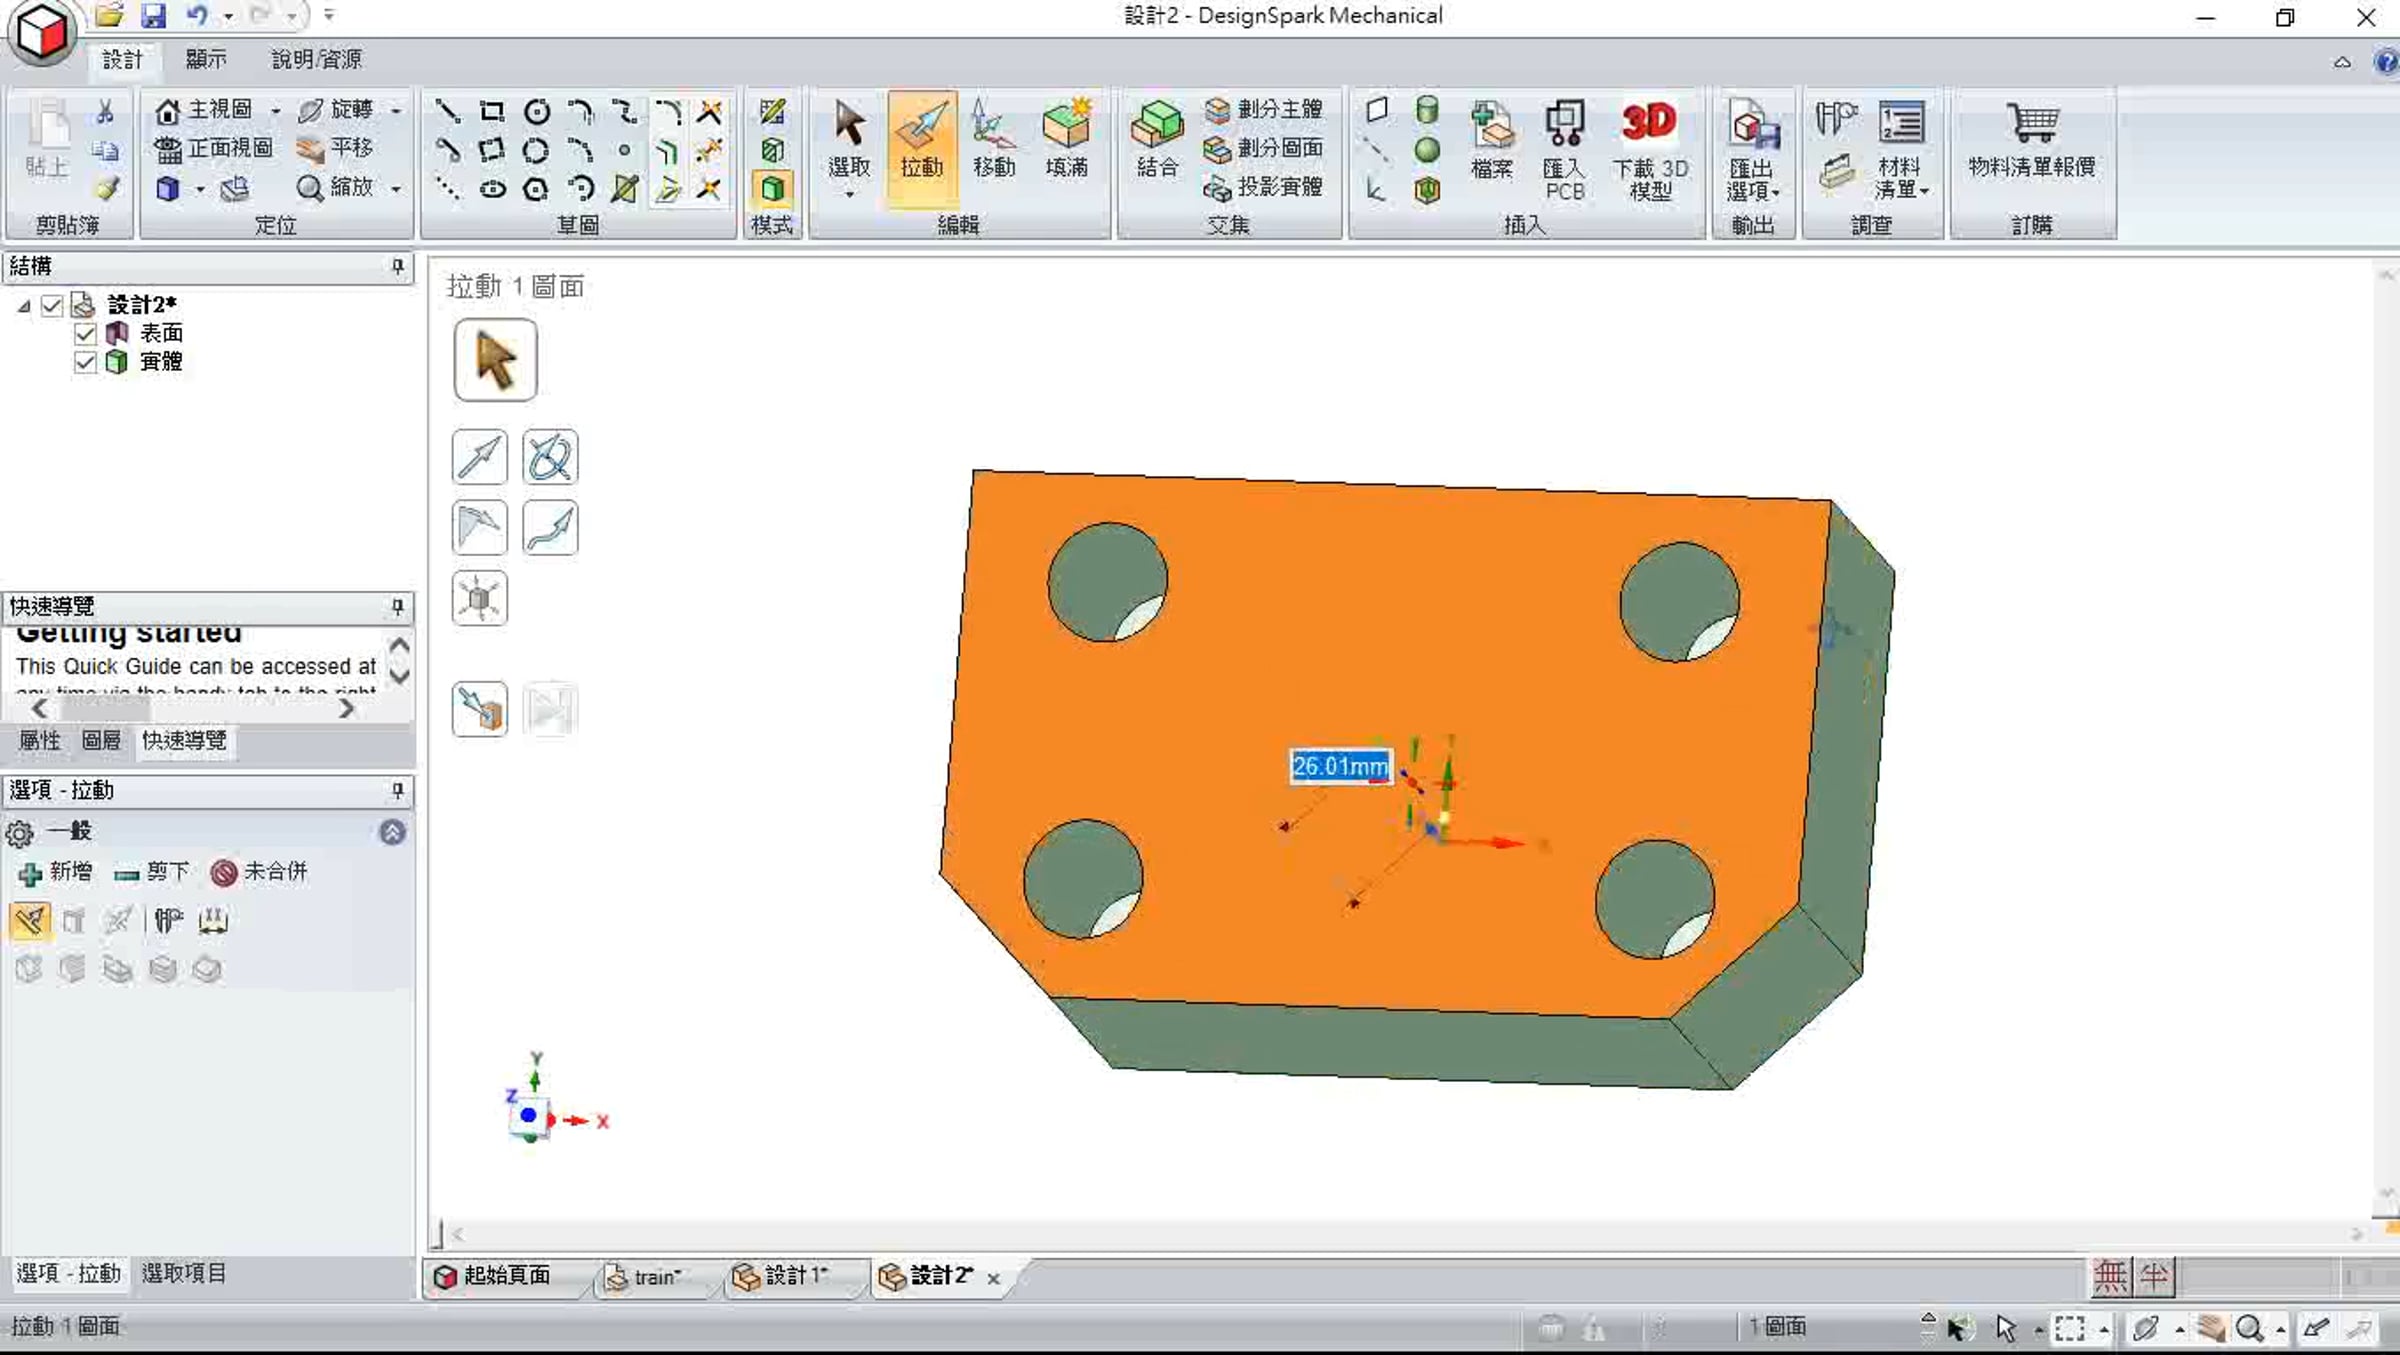Uncheck the 表面 visibility checkbox
Screen dimensions: 2400x1355
(85, 333)
